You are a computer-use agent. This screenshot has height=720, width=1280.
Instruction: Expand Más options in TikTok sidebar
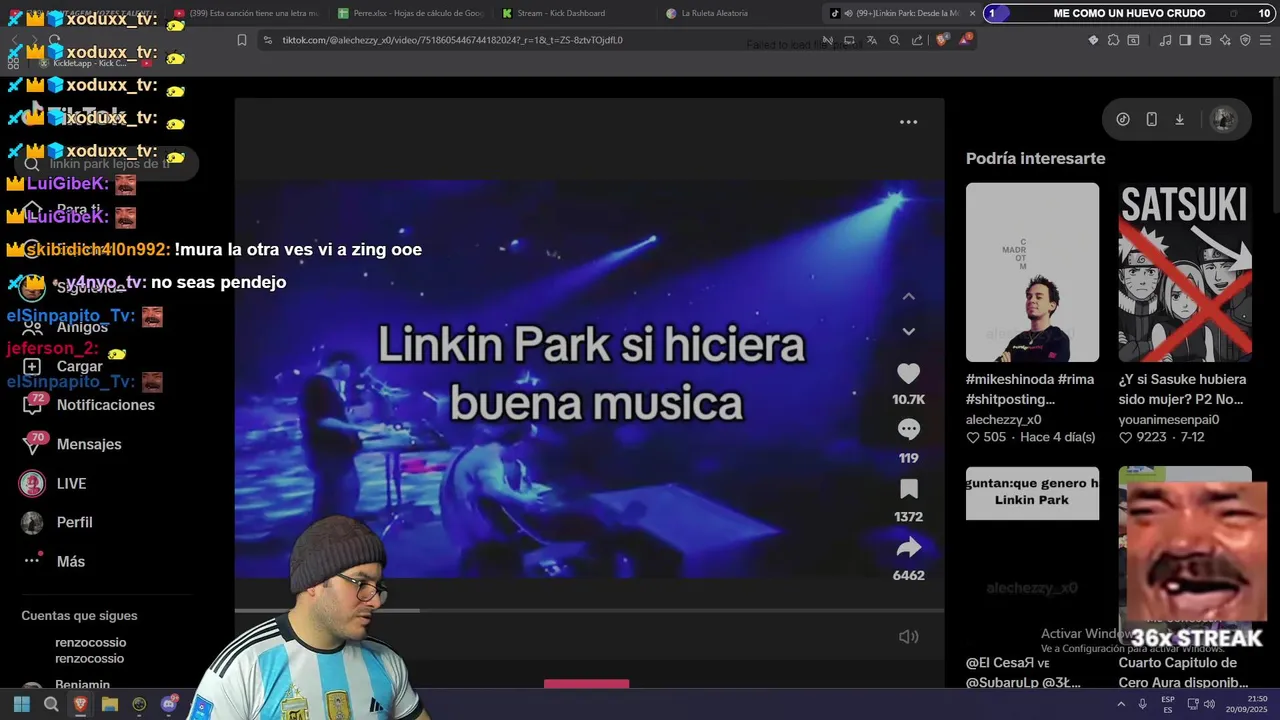coord(55,561)
